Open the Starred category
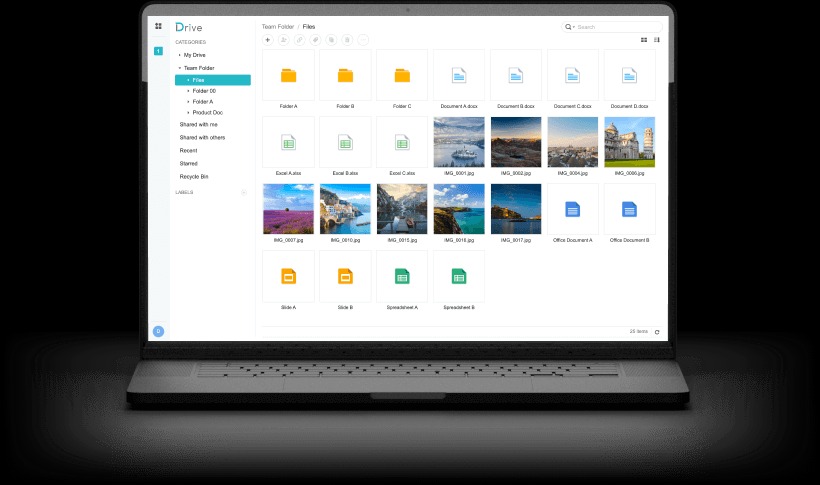The height and width of the screenshot is (485, 820). (x=188, y=164)
